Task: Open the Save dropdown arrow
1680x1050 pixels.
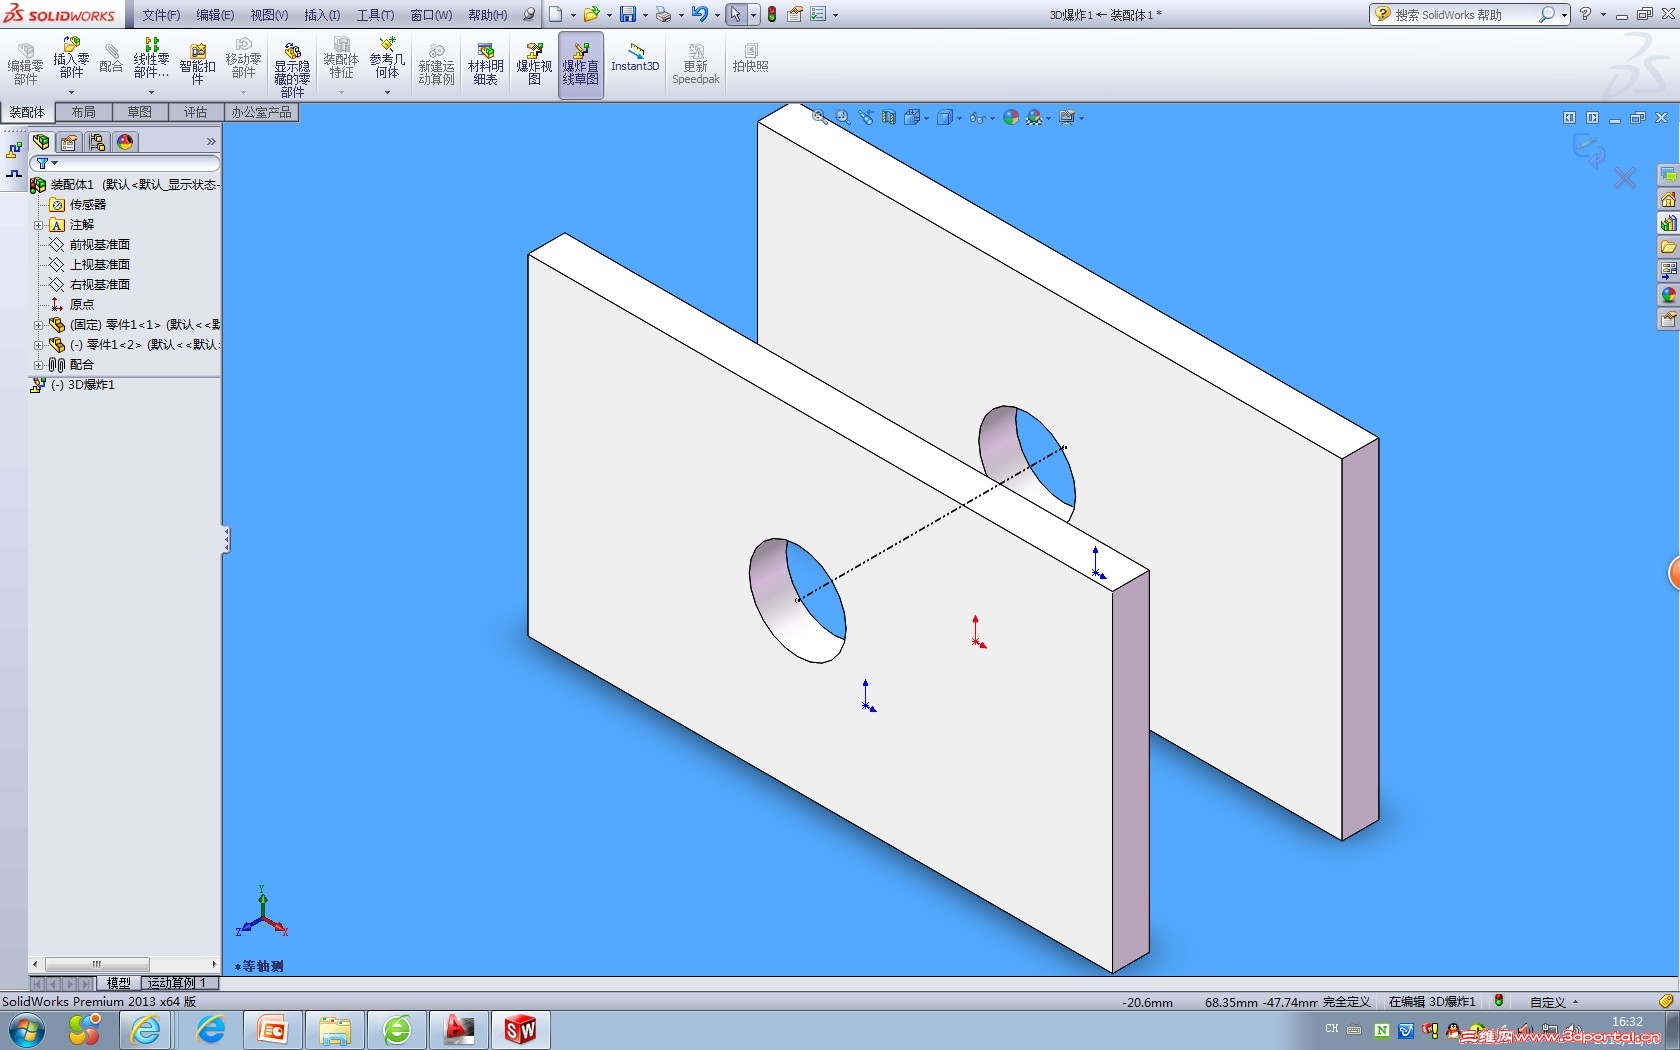Action: [644, 15]
